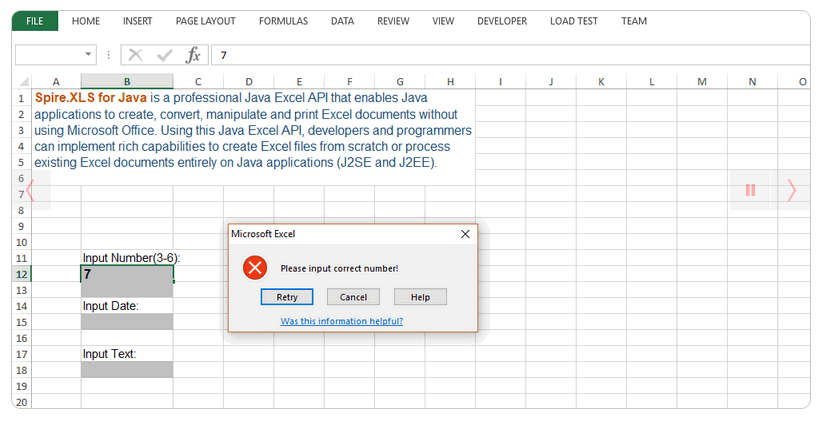Select column B header
The height and width of the screenshot is (421, 821).
[127, 82]
